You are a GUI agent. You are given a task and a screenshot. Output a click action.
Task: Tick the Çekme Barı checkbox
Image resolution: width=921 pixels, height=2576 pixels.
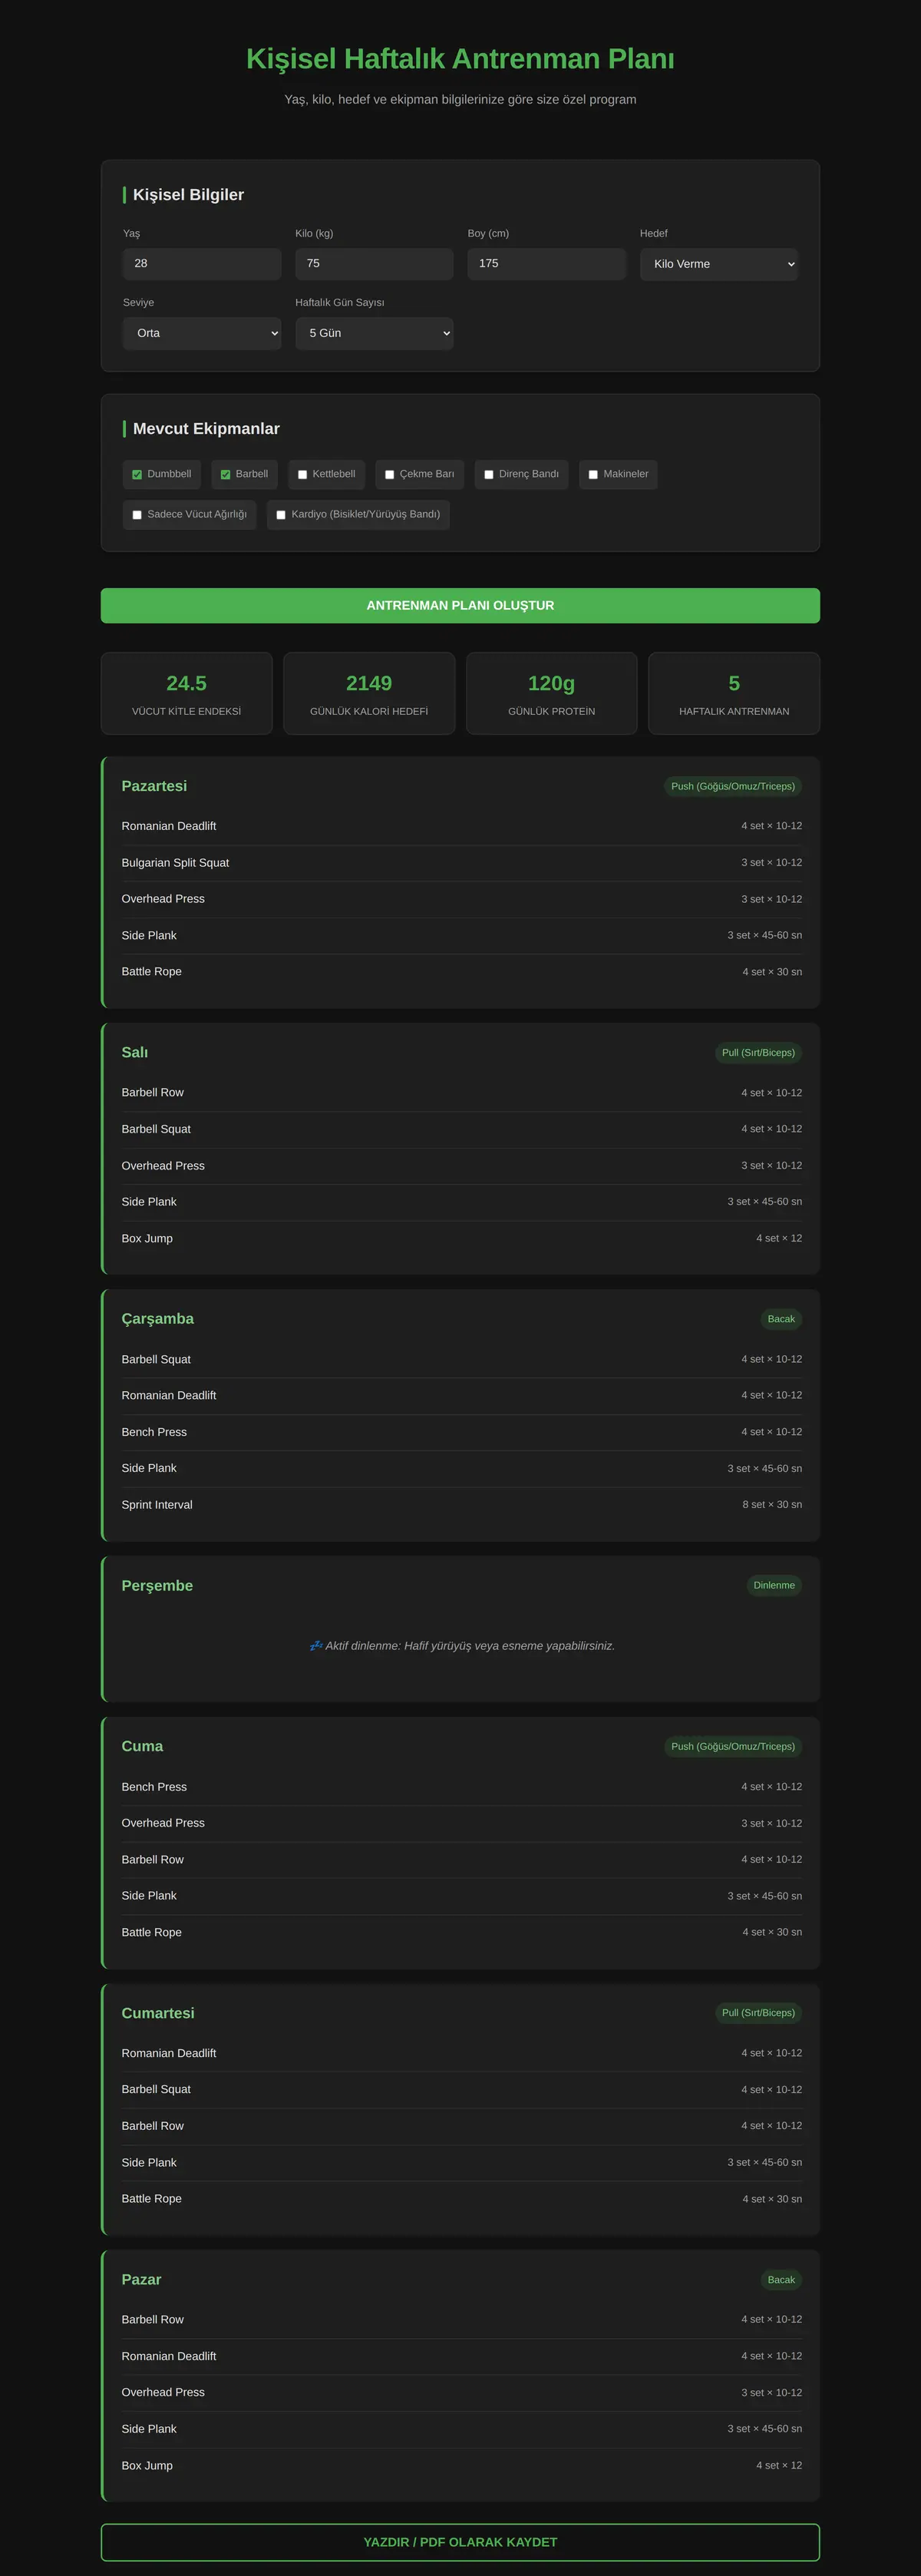(x=389, y=475)
